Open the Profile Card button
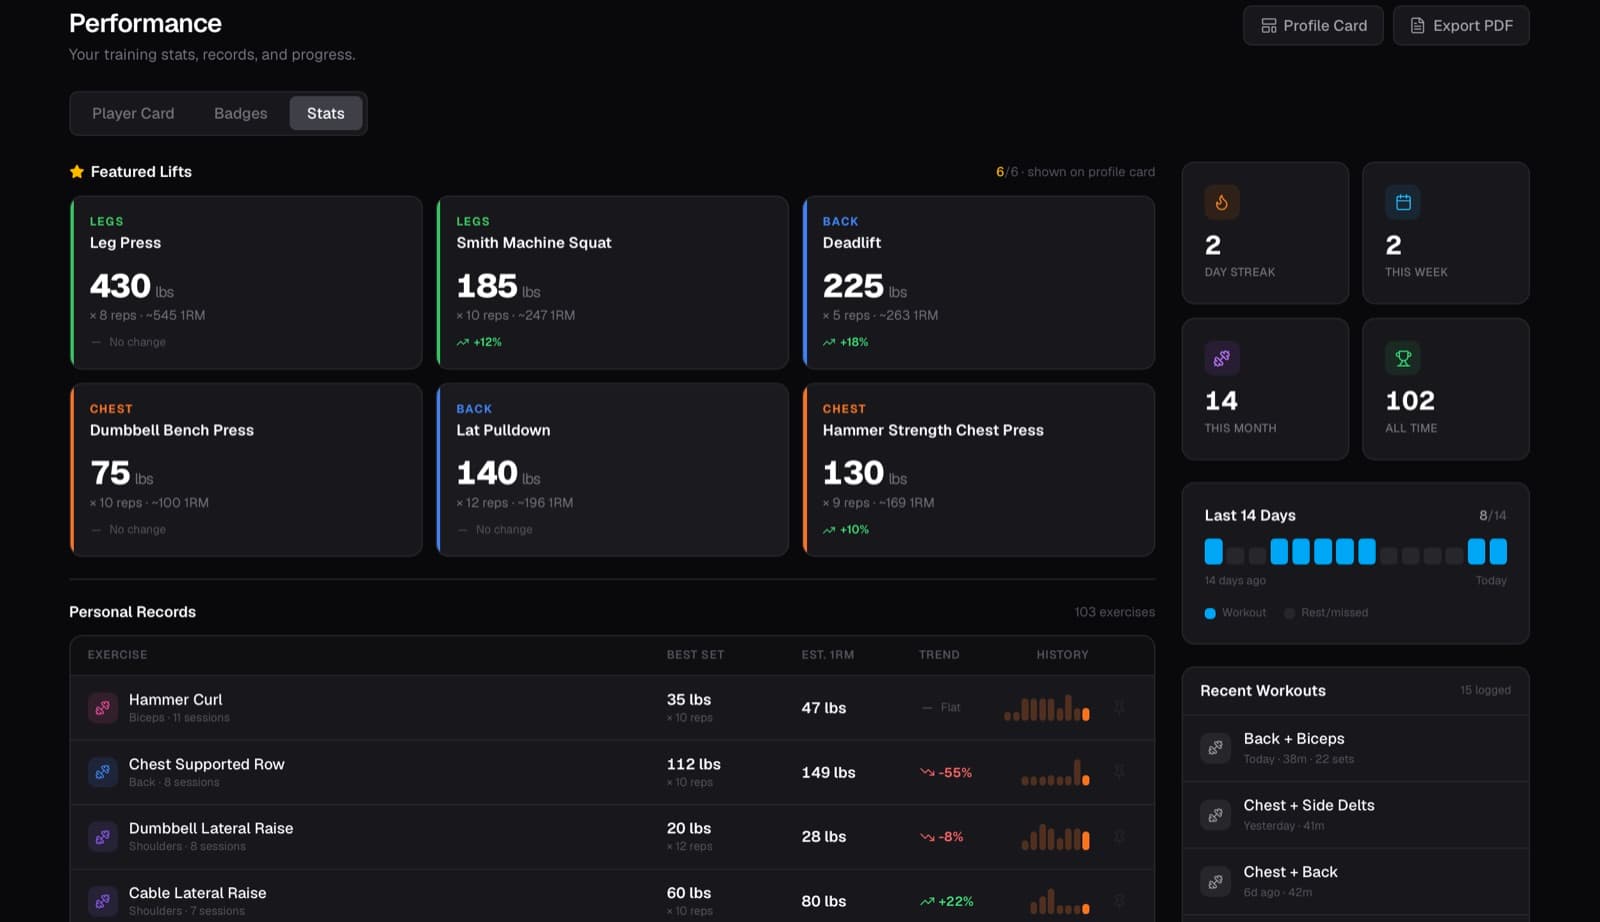This screenshot has width=1600, height=922. tap(1313, 26)
